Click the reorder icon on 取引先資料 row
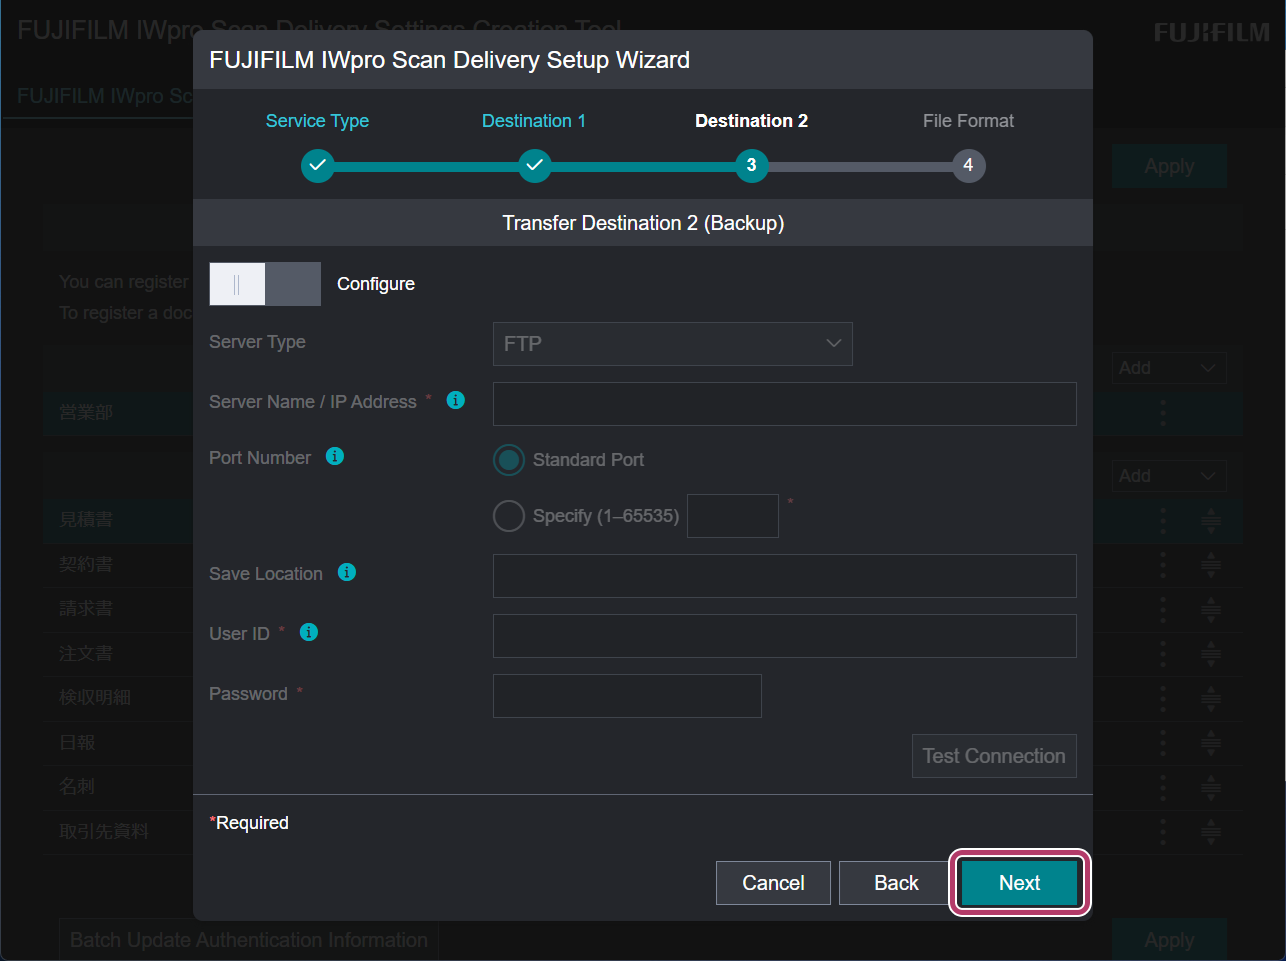Viewport: 1286px width, 961px height. coord(1211,832)
